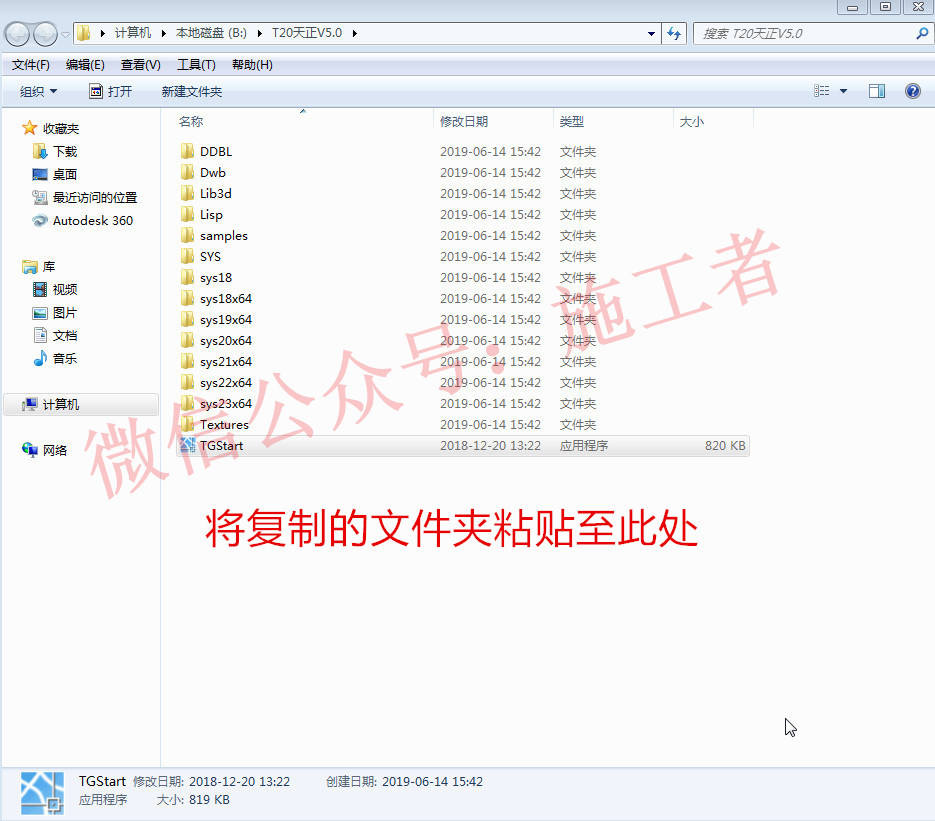
Task: Expand breadcrumb arrow after 计算机
Action: [163, 33]
